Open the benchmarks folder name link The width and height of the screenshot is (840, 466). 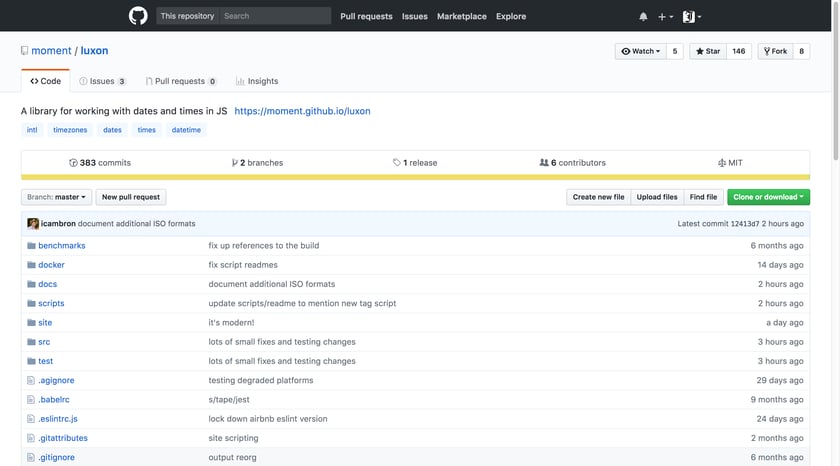pyautogui.click(x=62, y=245)
